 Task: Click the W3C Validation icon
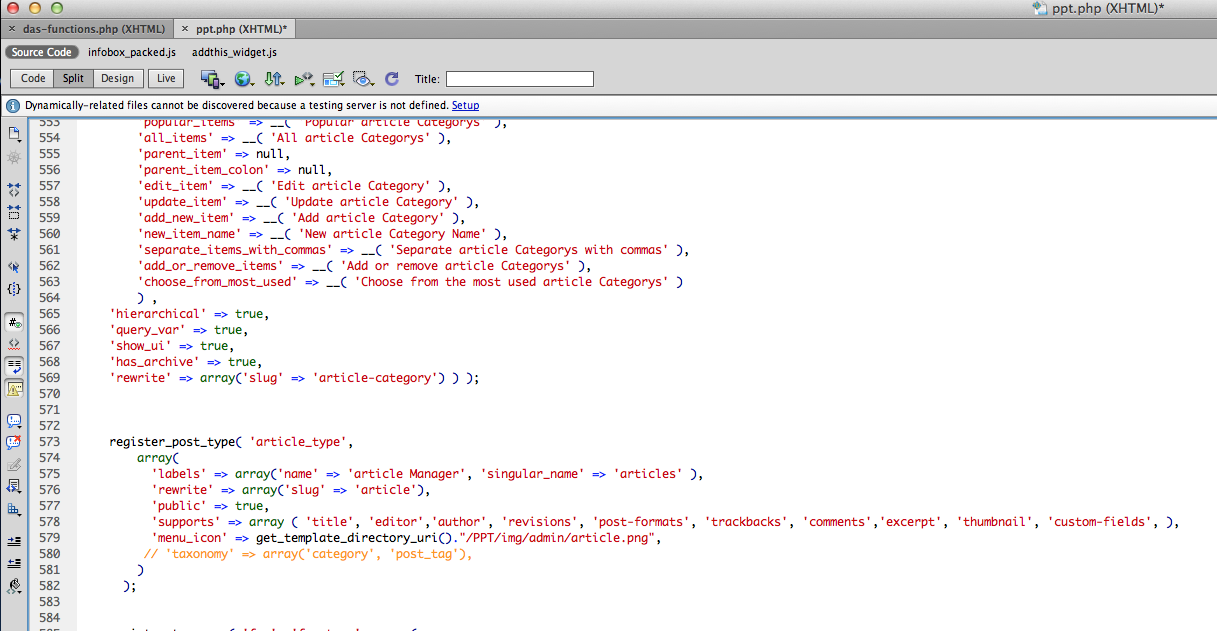305,79
